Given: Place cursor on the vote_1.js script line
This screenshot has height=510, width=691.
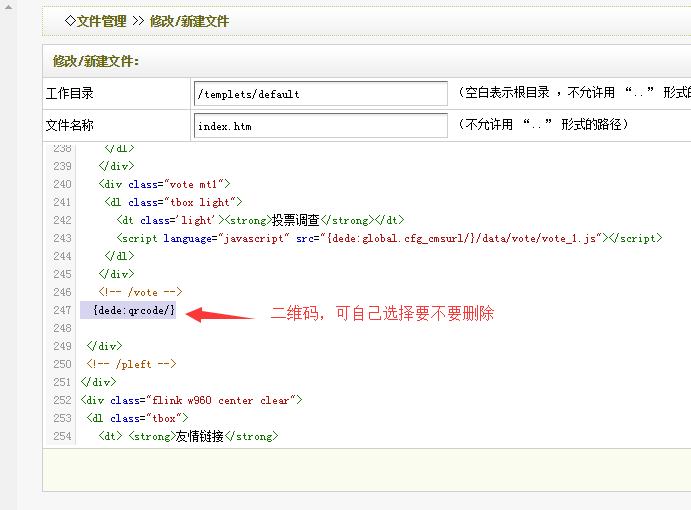Looking at the screenshot, I should coord(388,238).
